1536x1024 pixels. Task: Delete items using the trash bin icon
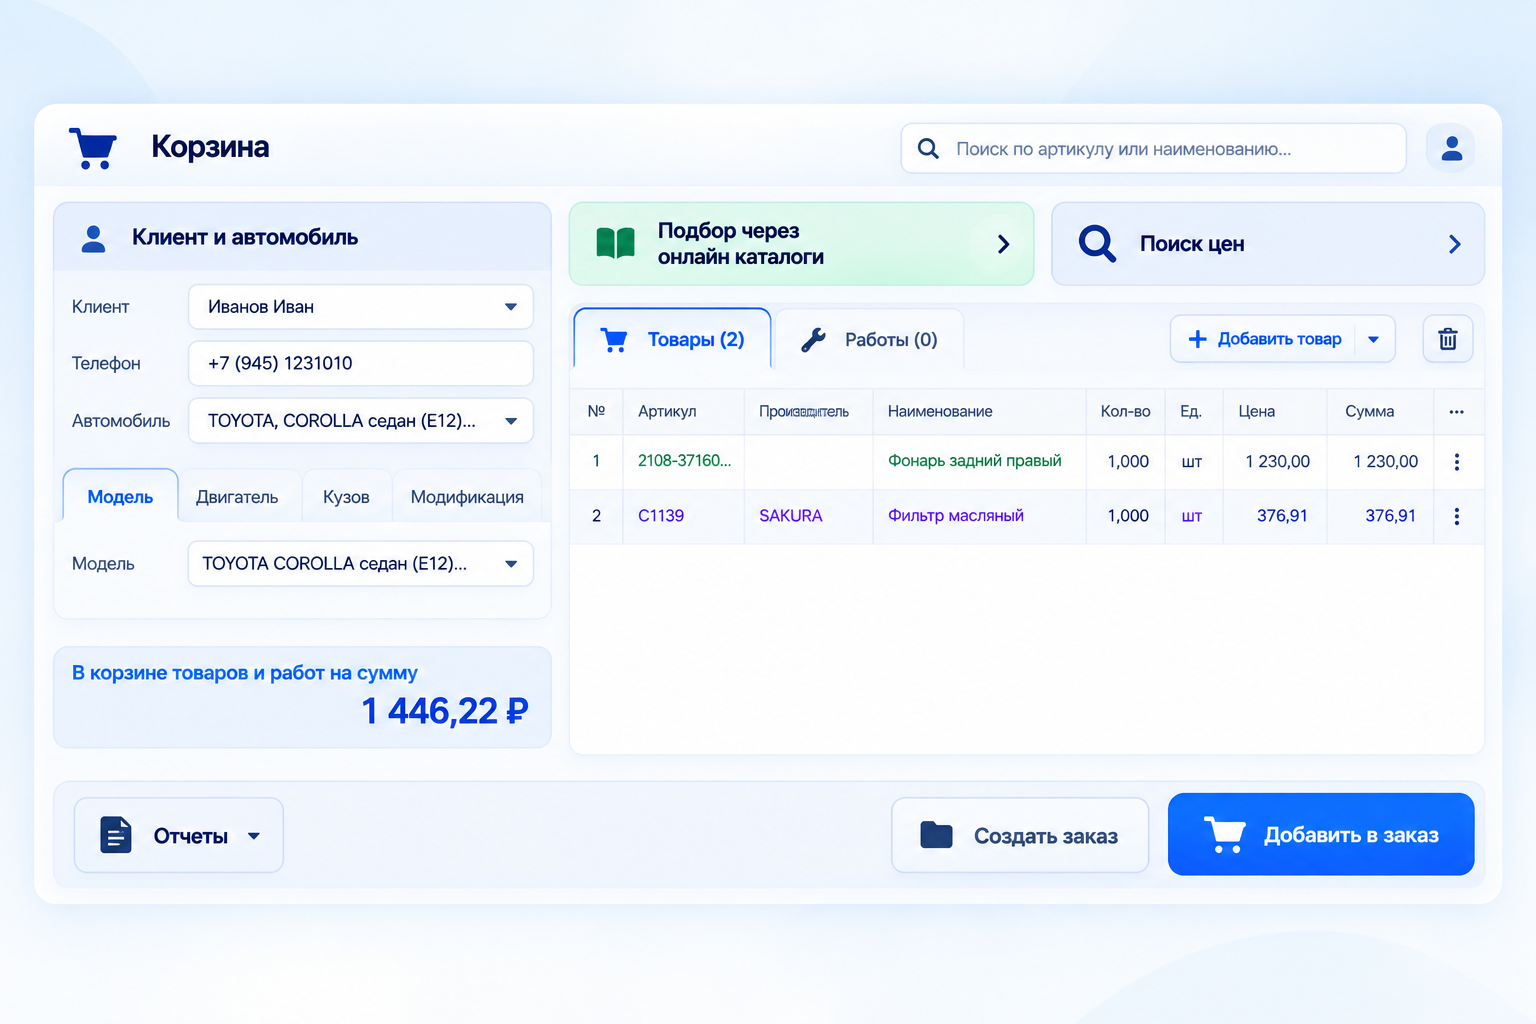click(x=1447, y=339)
